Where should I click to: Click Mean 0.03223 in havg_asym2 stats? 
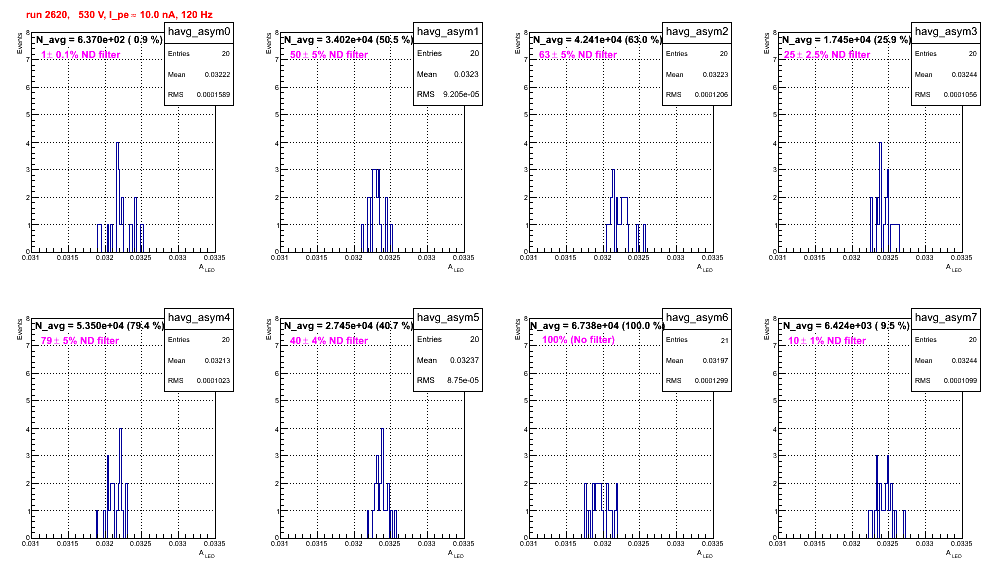pos(697,74)
